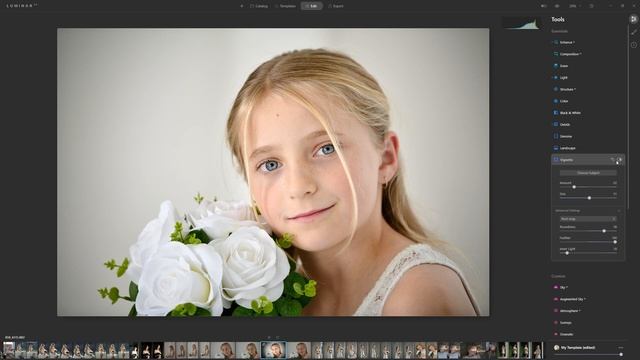Screen dimensions: 640x360
Task: Open the Atmosphere AI tool
Action: click(x=568, y=311)
